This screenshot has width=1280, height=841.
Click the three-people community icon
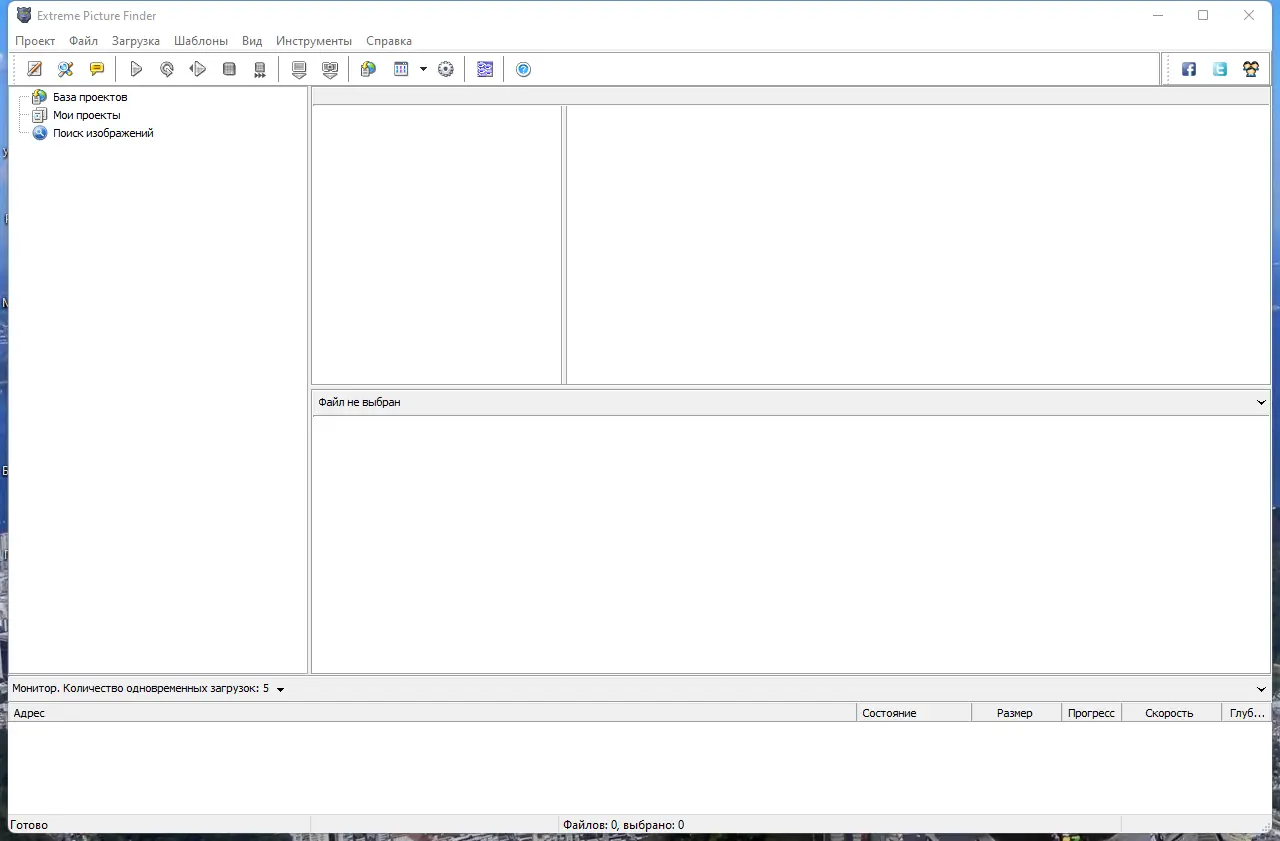(1251, 69)
